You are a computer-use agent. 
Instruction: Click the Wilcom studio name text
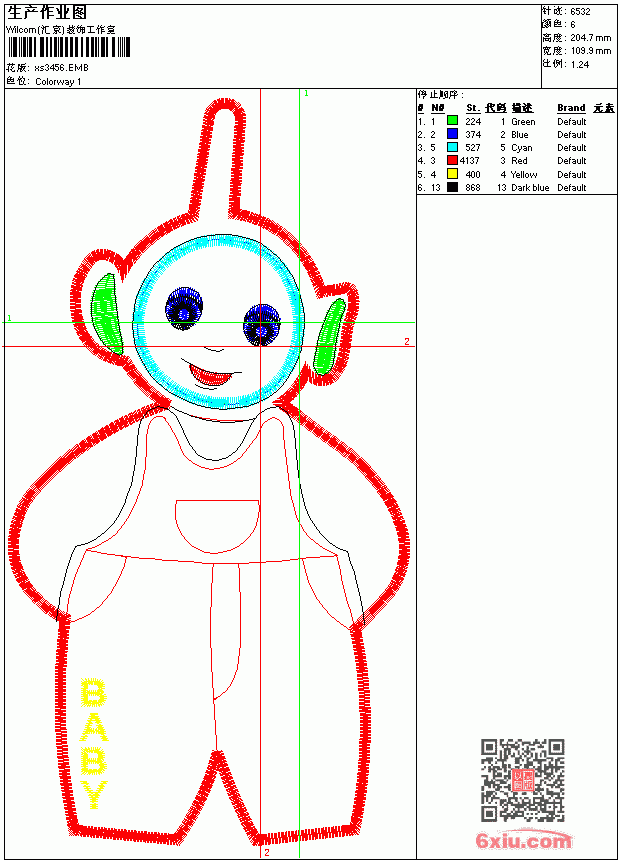pyautogui.click(x=61, y=30)
